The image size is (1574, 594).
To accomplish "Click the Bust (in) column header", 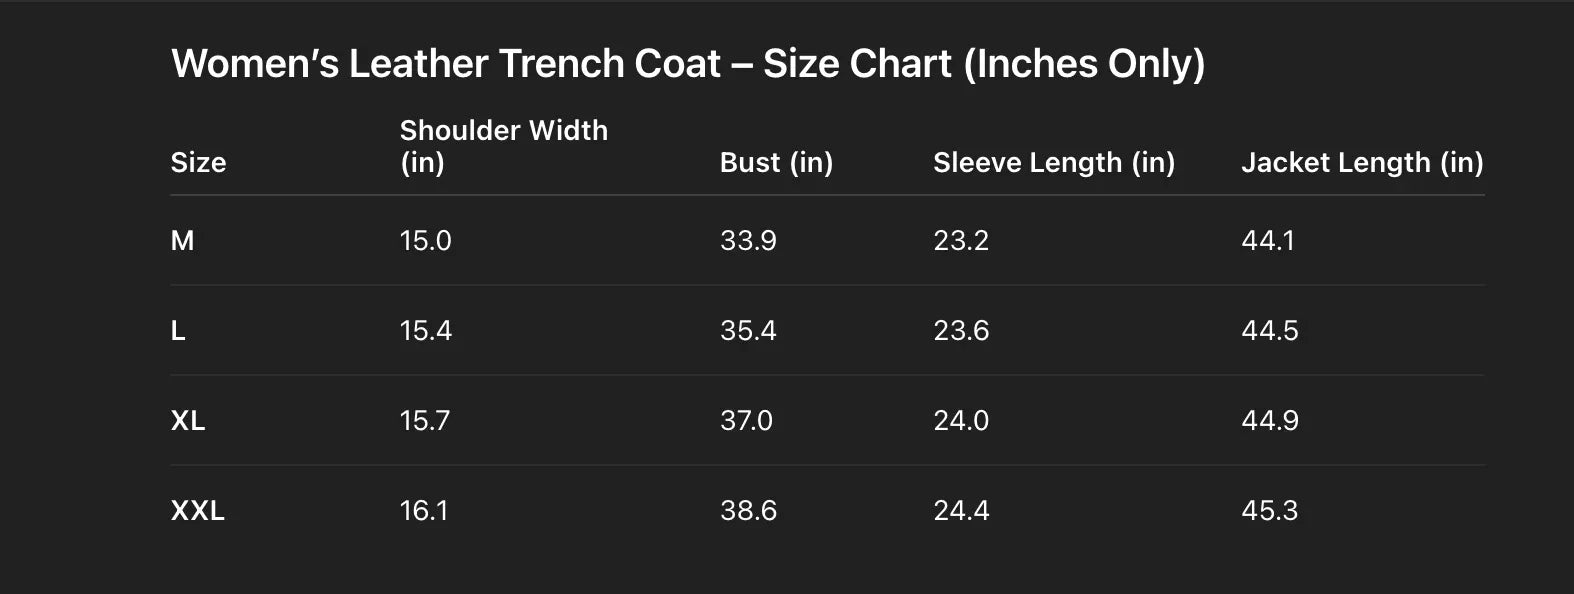I will click(x=776, y=162).
